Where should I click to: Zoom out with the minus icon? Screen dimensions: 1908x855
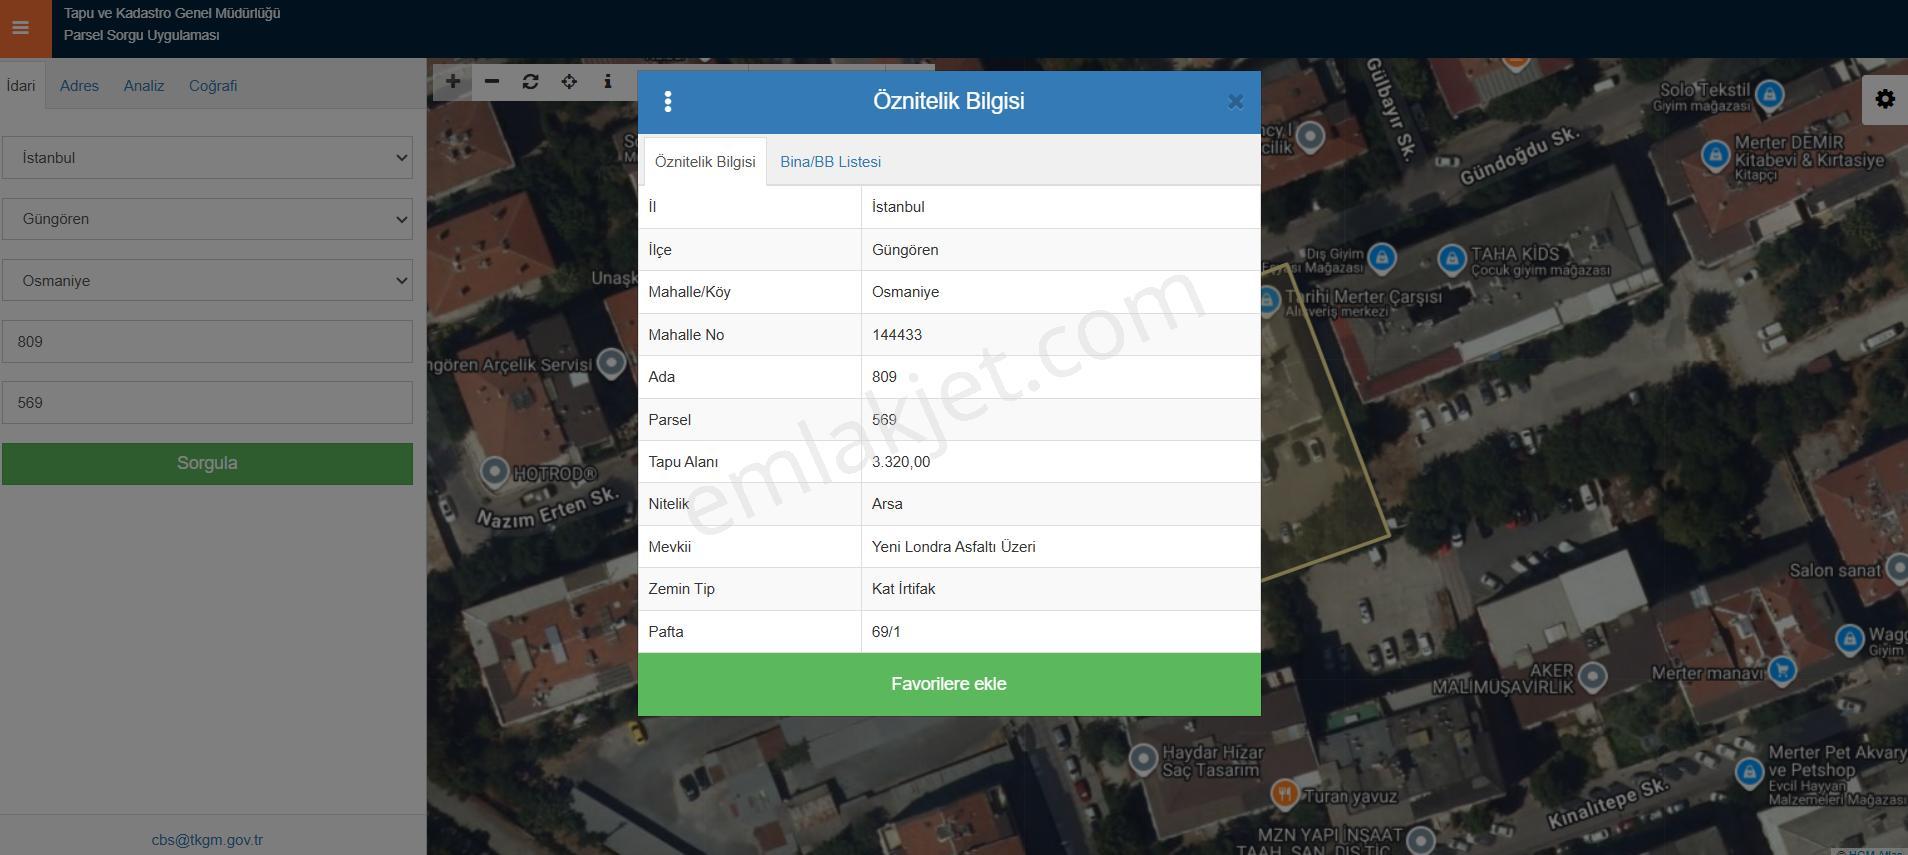[492, 82]
